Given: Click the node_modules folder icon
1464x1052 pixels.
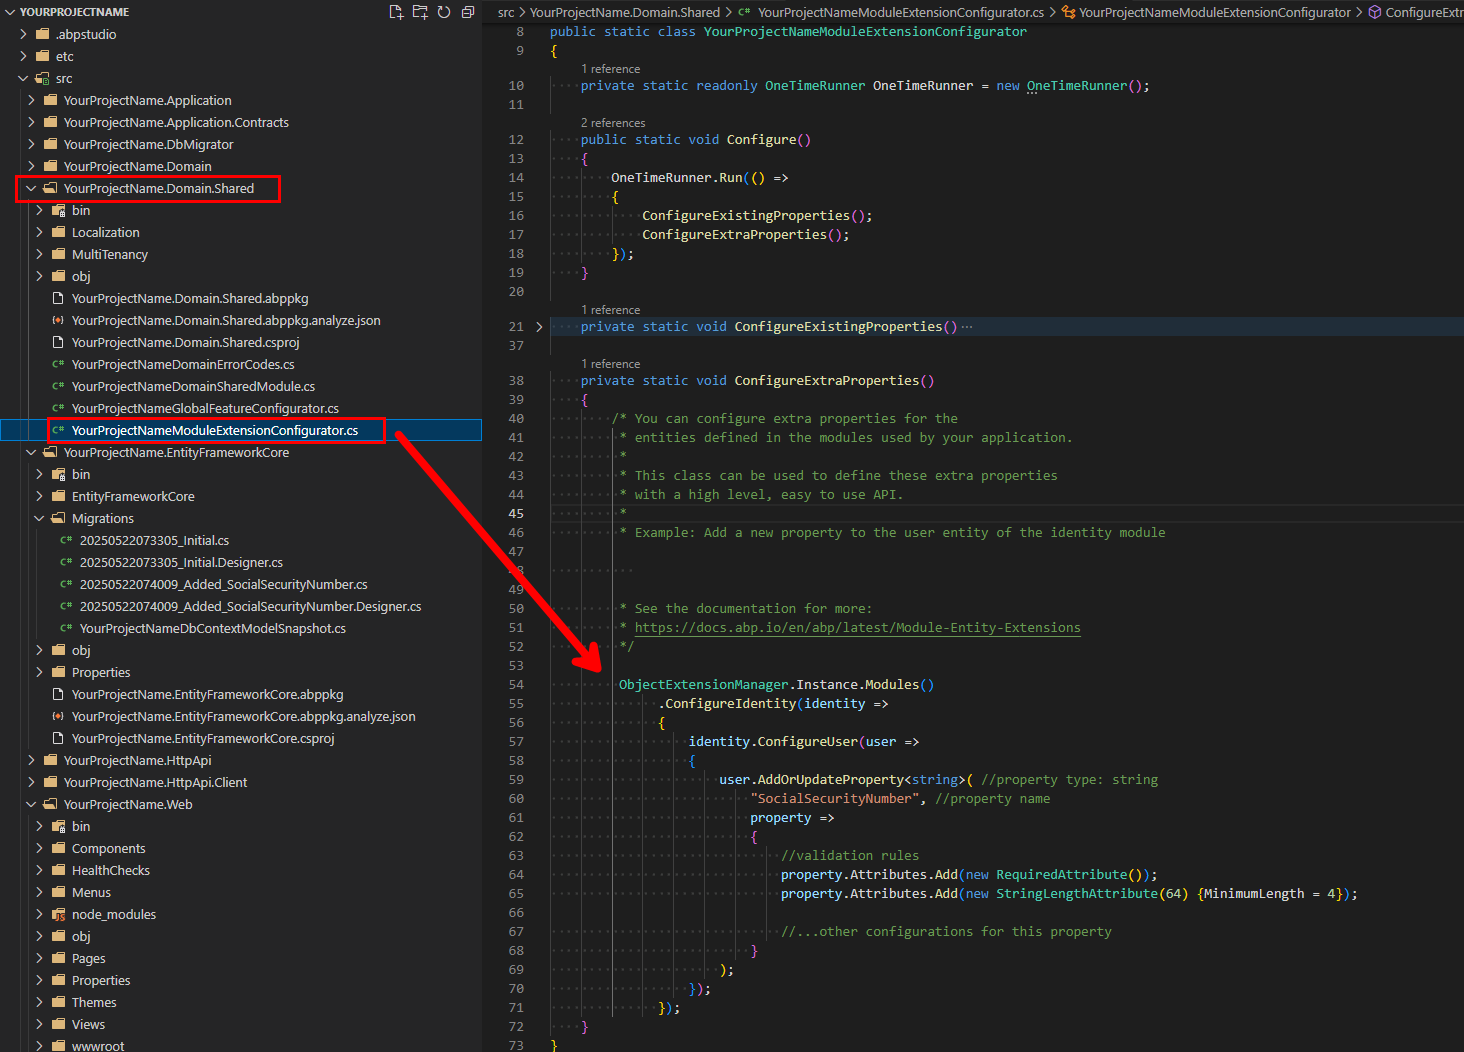Looking at the screenshot, I should point(59,915).
